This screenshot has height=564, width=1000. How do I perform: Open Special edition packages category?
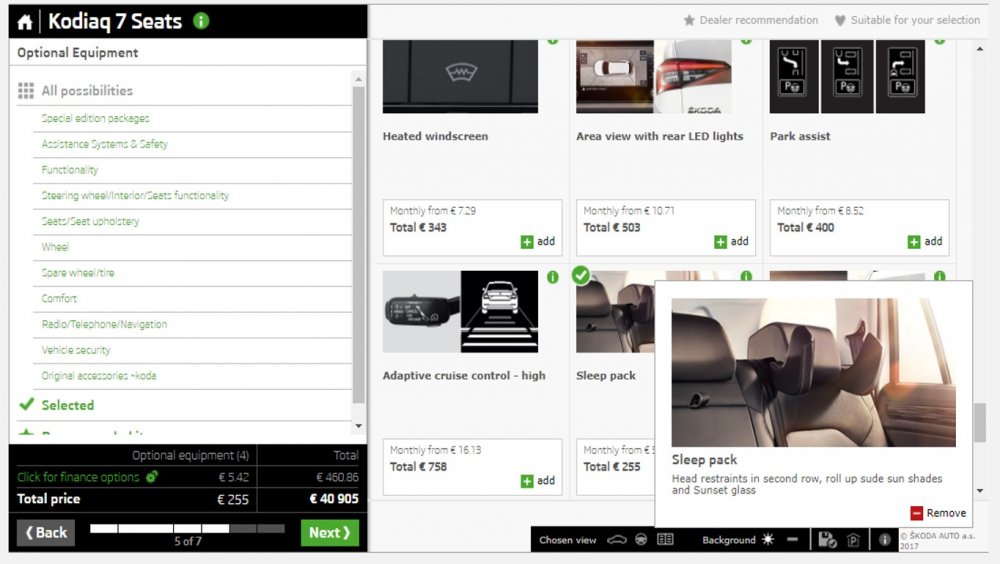pos(95,118)
